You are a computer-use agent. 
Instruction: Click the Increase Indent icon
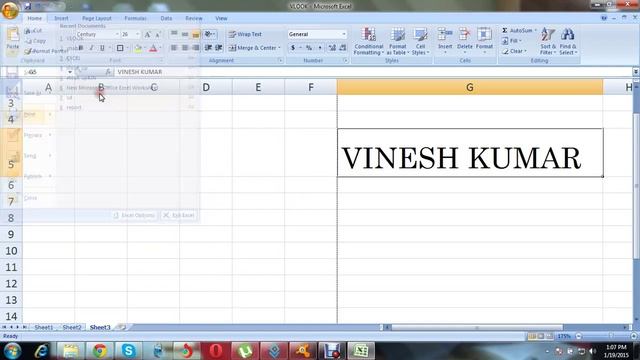point(219,48)
